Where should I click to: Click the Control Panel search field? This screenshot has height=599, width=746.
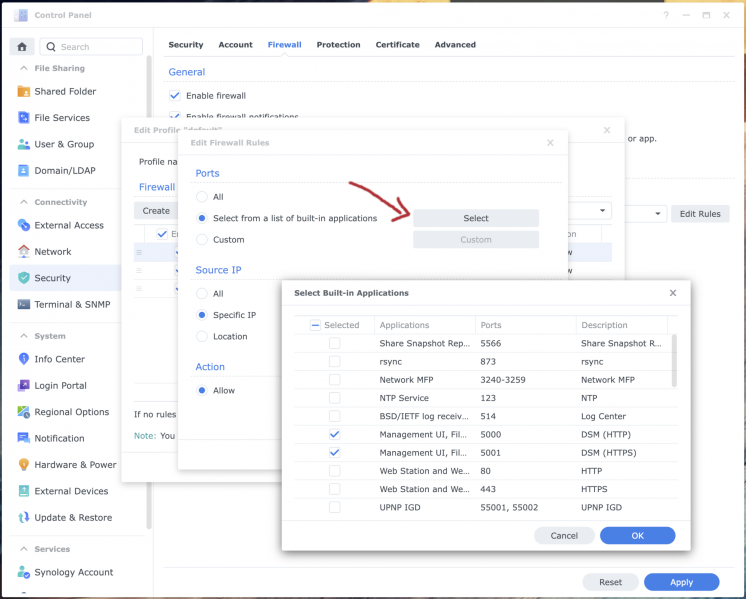(91, 47)
